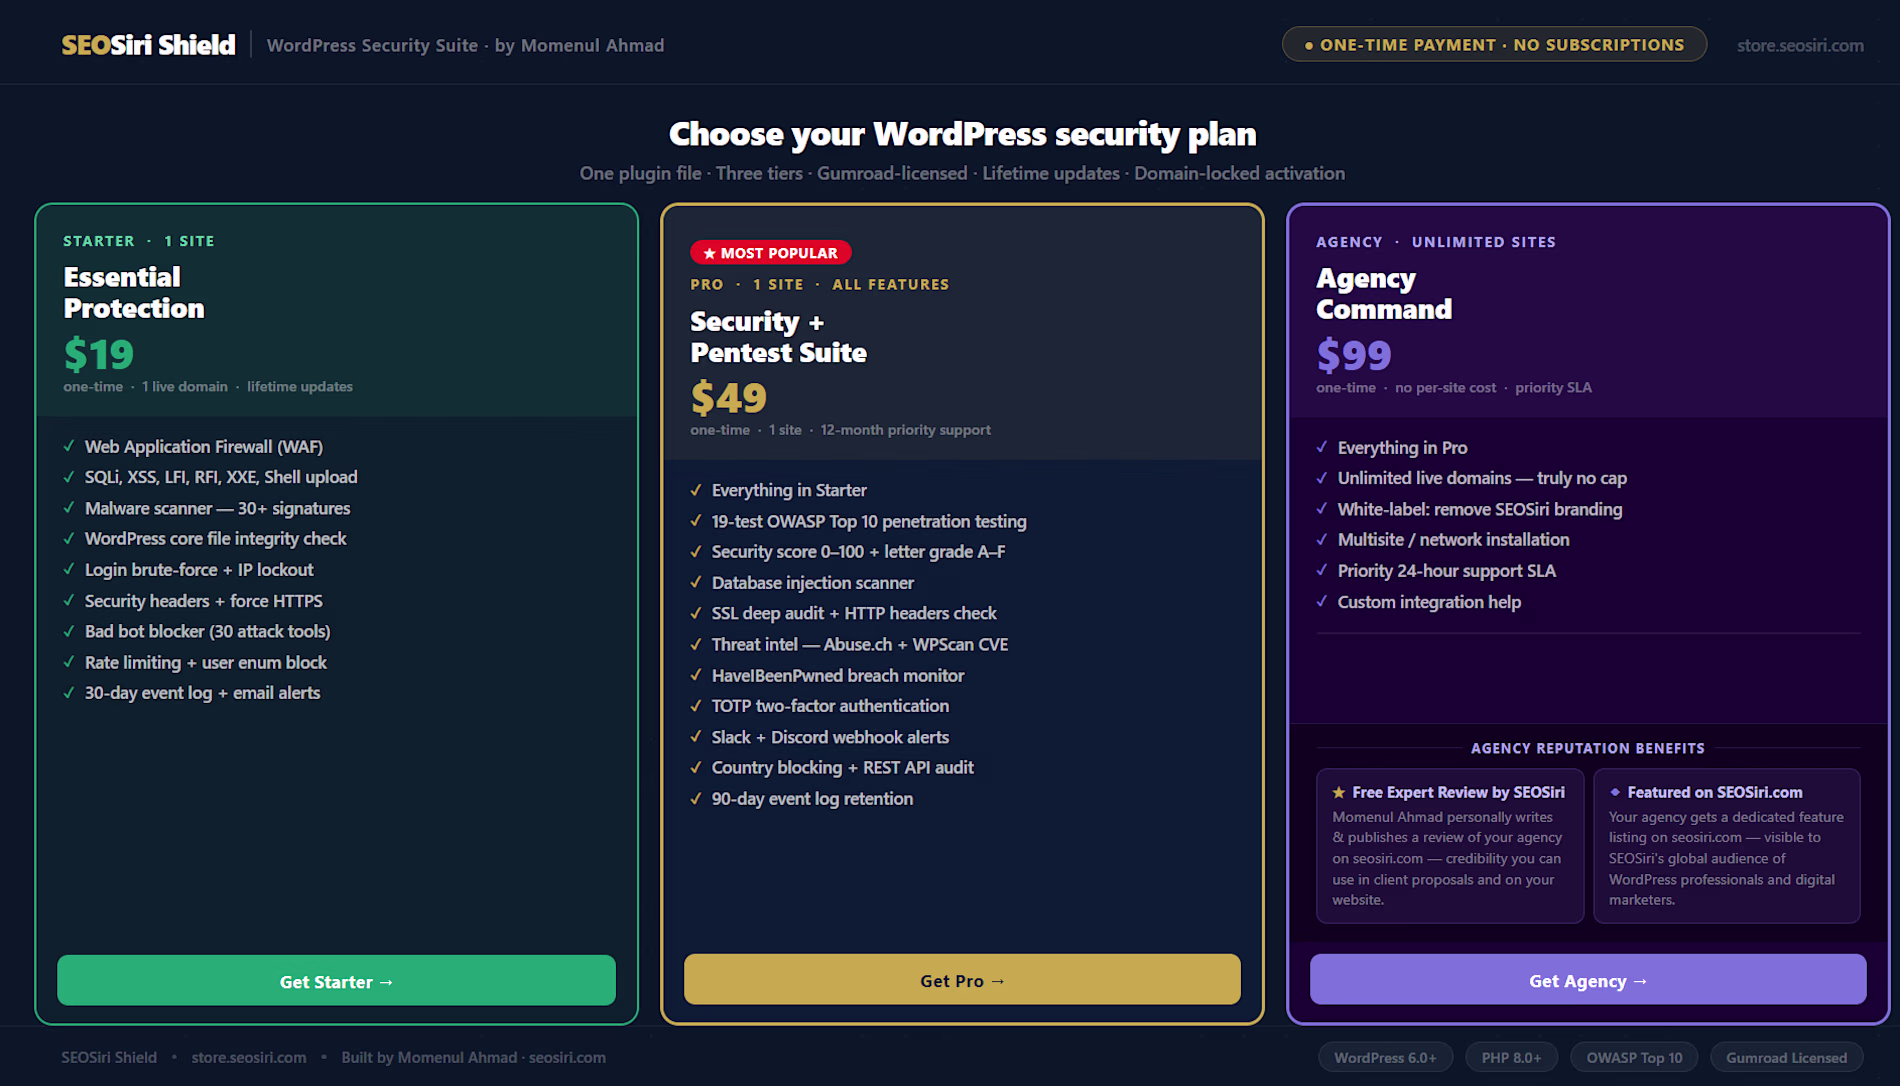The image size is (1900, 1086).
Task: Click checkmark beside White-label branding feature
Action: click(1322, 509)
